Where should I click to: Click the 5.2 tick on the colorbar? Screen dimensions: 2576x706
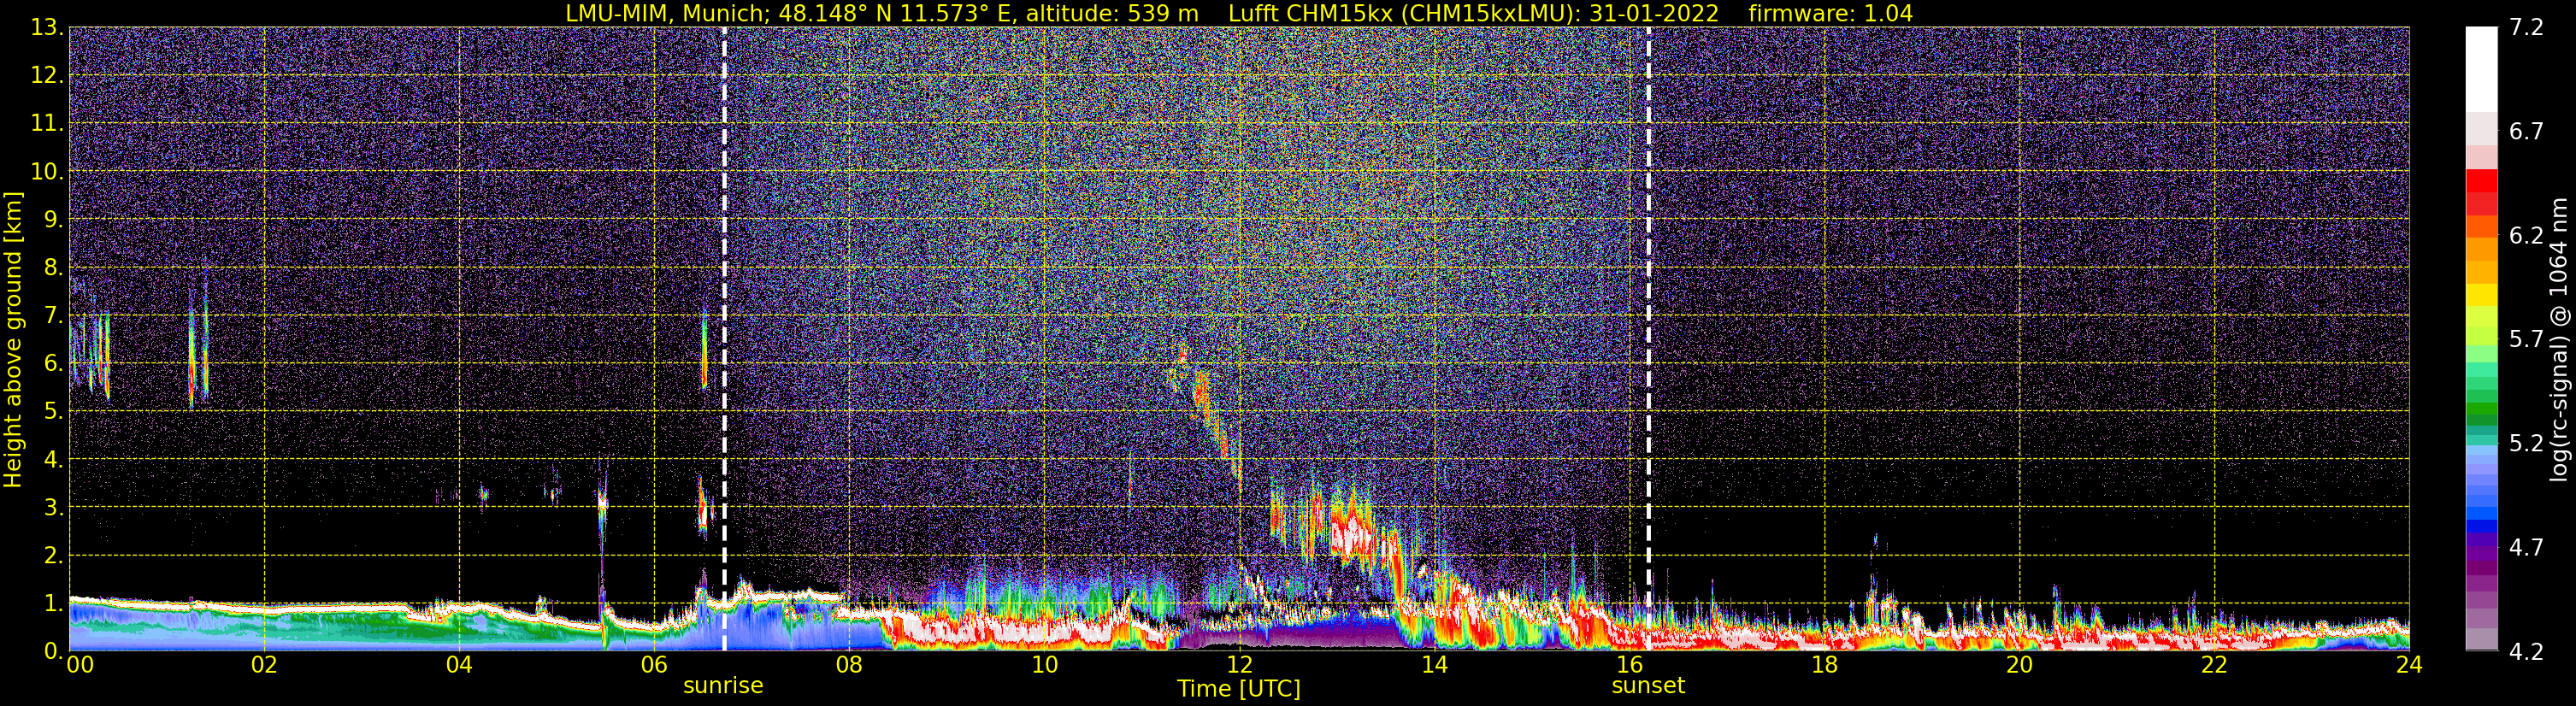click(2526, 443)
